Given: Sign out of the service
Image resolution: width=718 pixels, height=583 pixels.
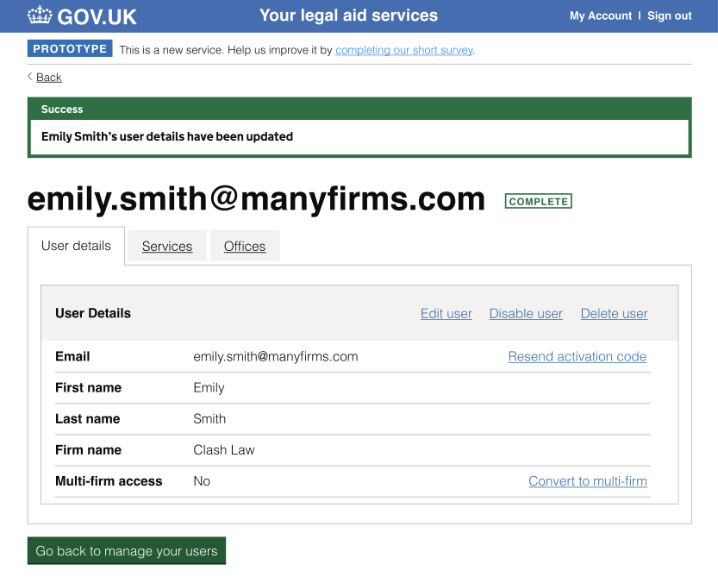Looking at the screenshot, I should [669, 16].
